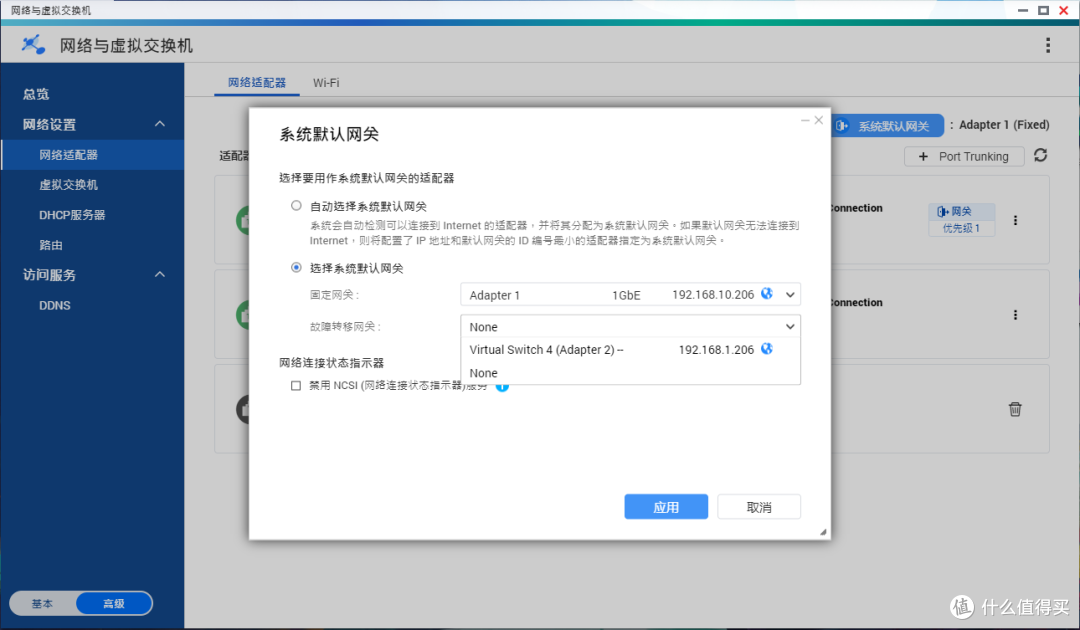Switch to 网络适配器 tab
1080x630 pixels.
[x=256, y=83]
